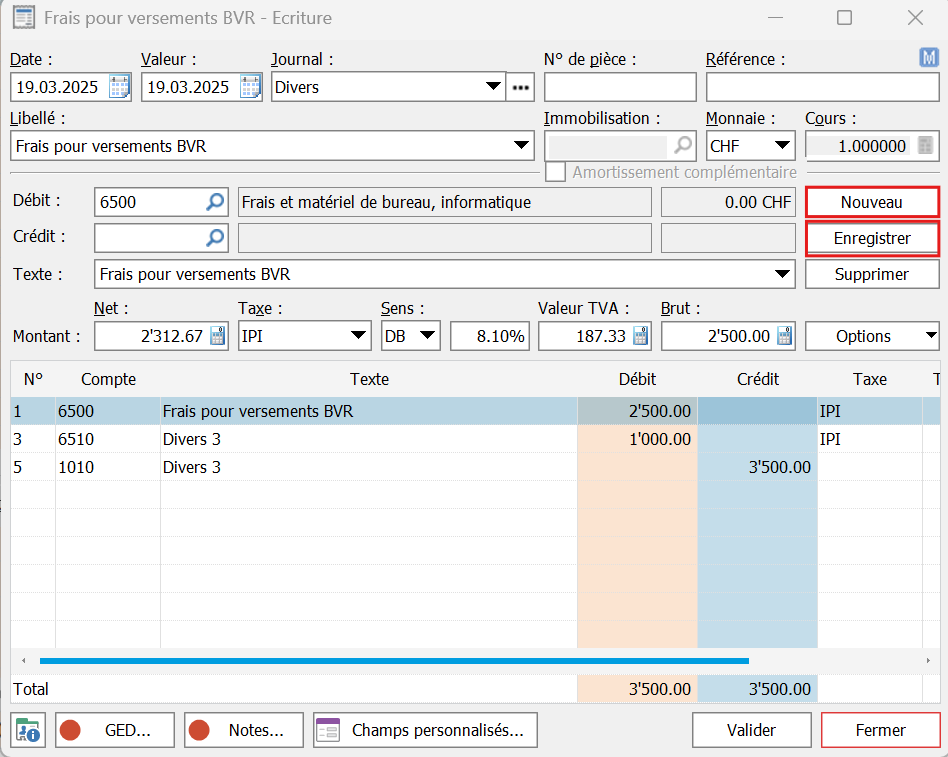Click the Valider button
The image size is (948, 757).
coord(751,730)
